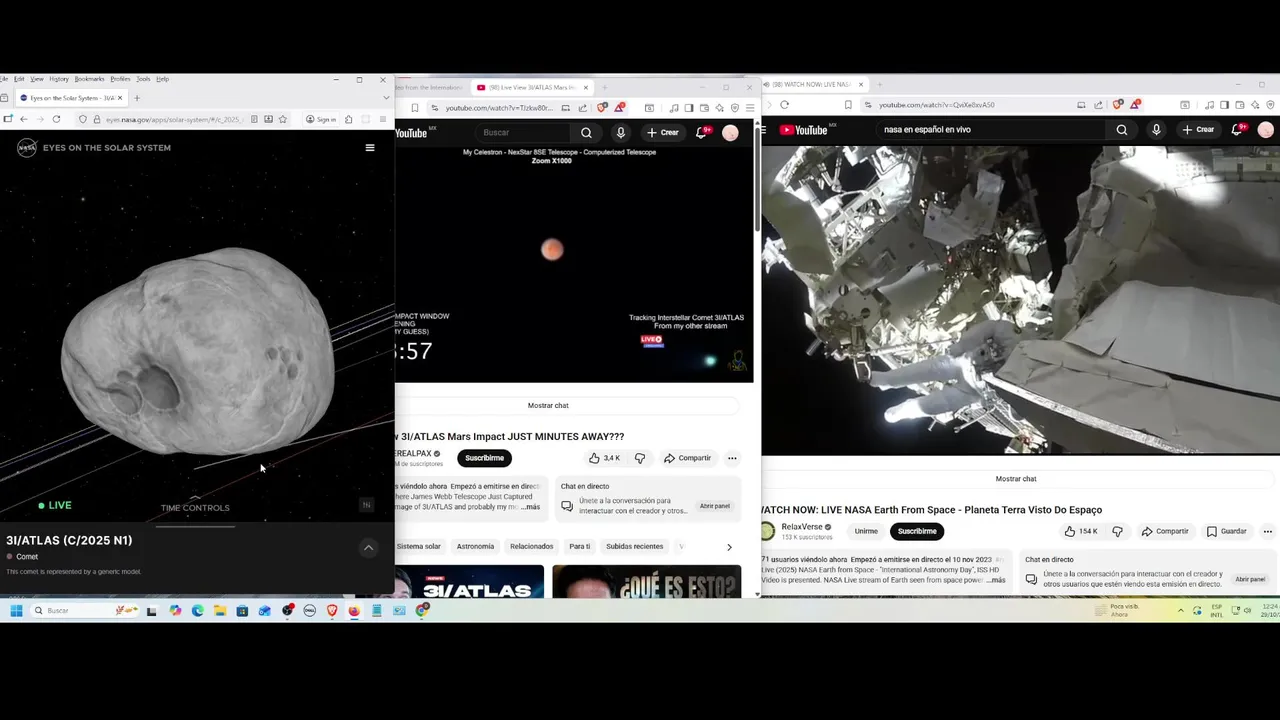Click Mostrar chat under the 3I/ATLAS video
This screenshot has width=1280, height=720.
(548, 405)
